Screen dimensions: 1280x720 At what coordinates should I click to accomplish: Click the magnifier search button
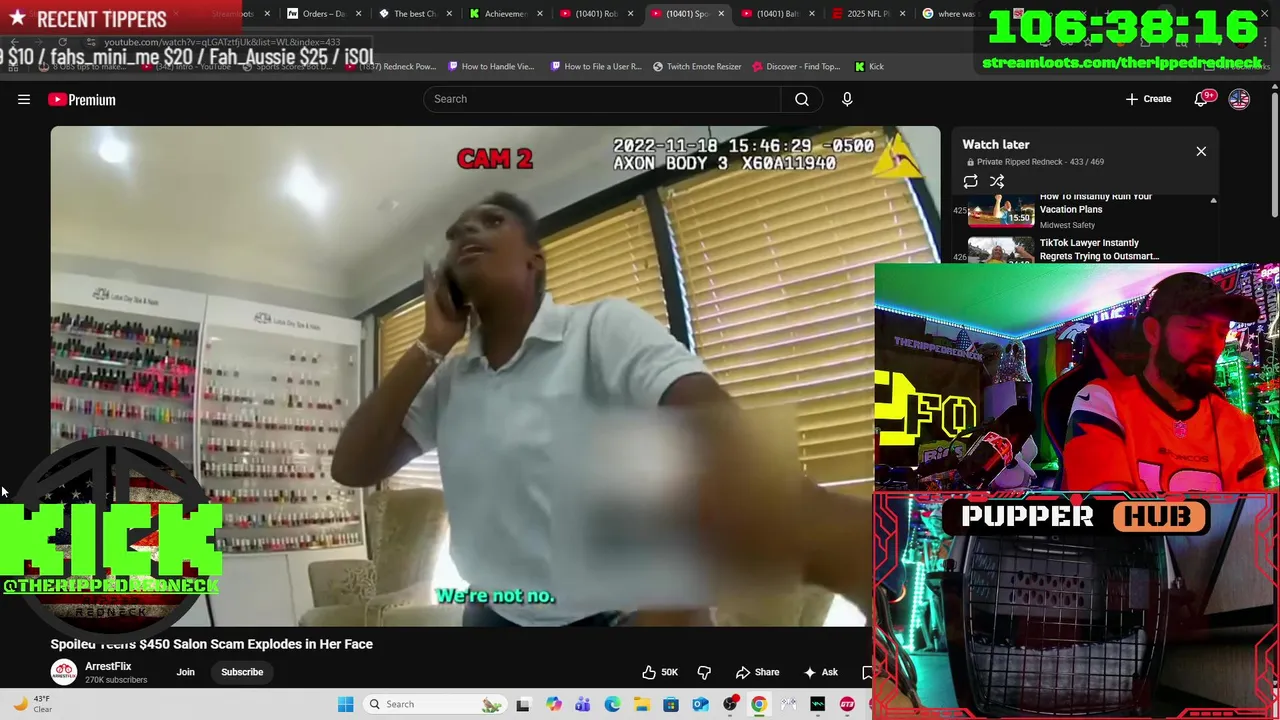click(802, 99)
